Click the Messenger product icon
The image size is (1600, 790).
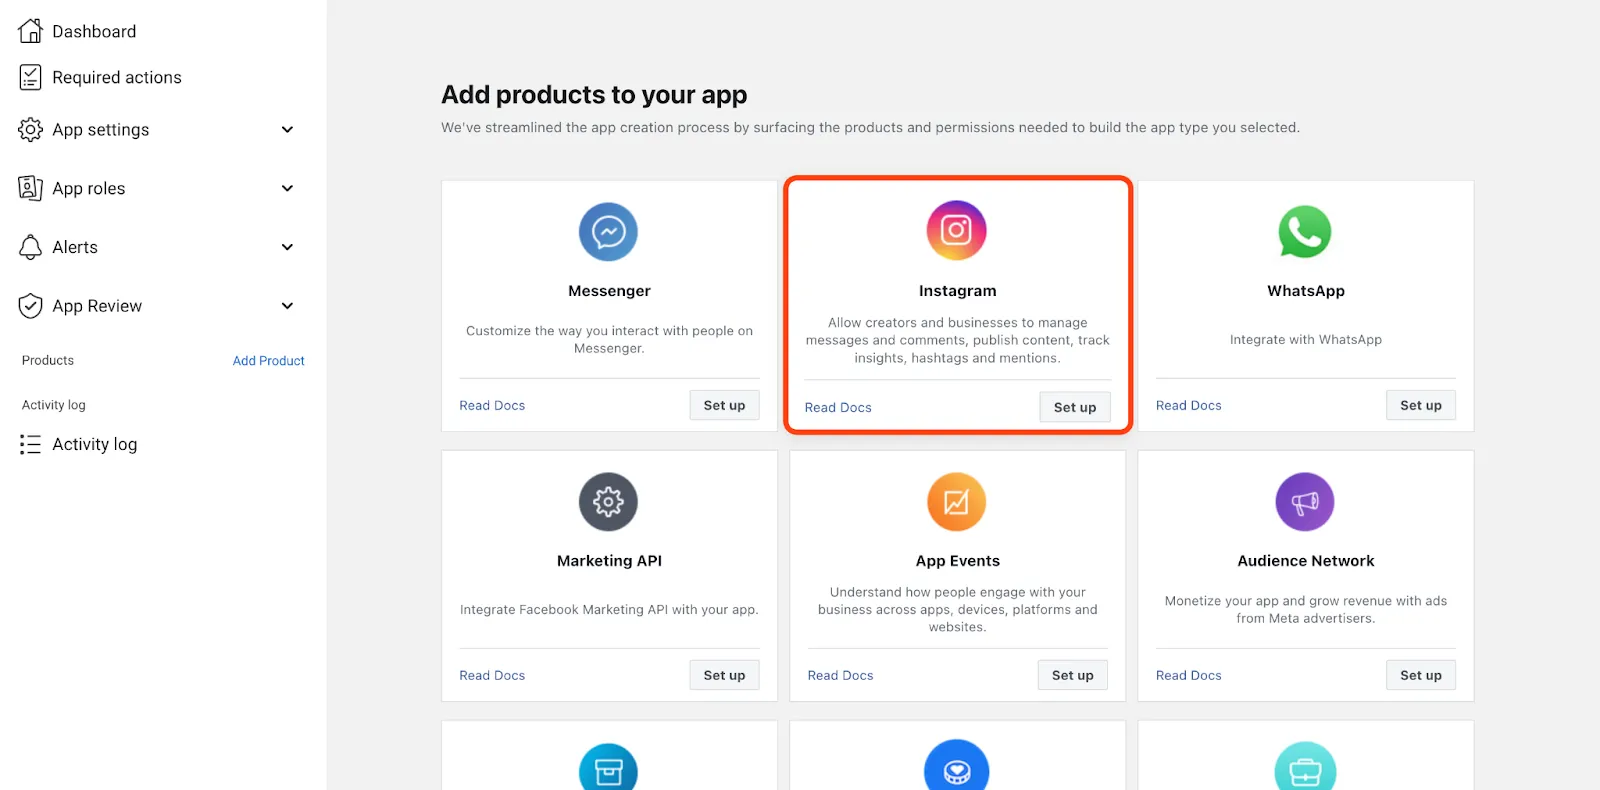(608, 232)
